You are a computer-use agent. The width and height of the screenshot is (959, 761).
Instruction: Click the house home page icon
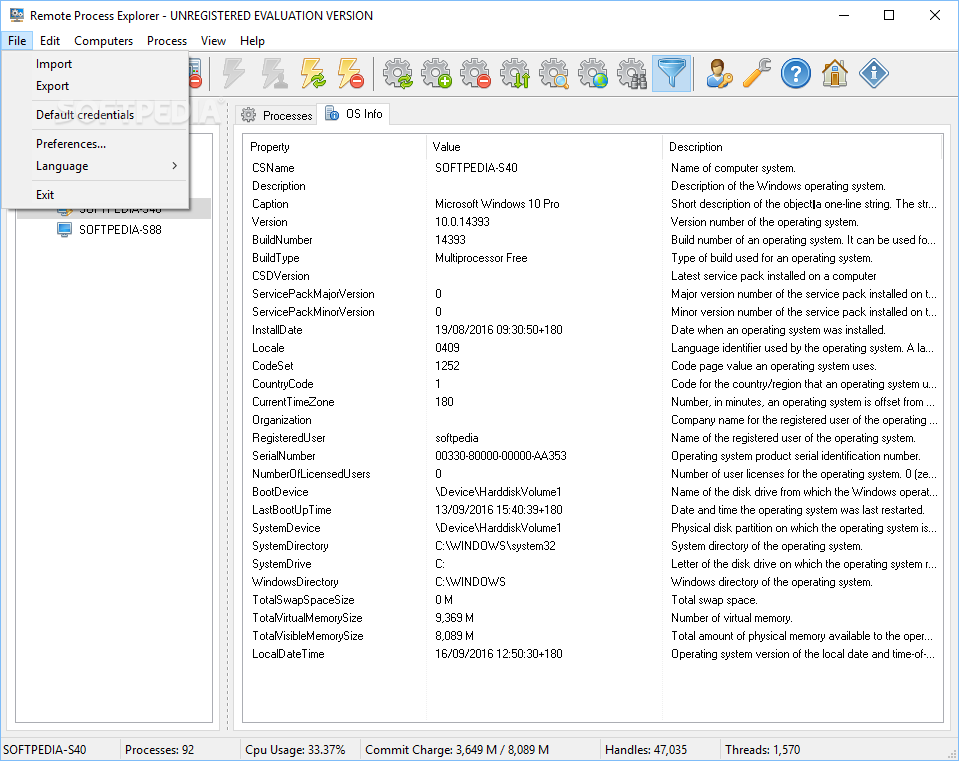(835, 74)
